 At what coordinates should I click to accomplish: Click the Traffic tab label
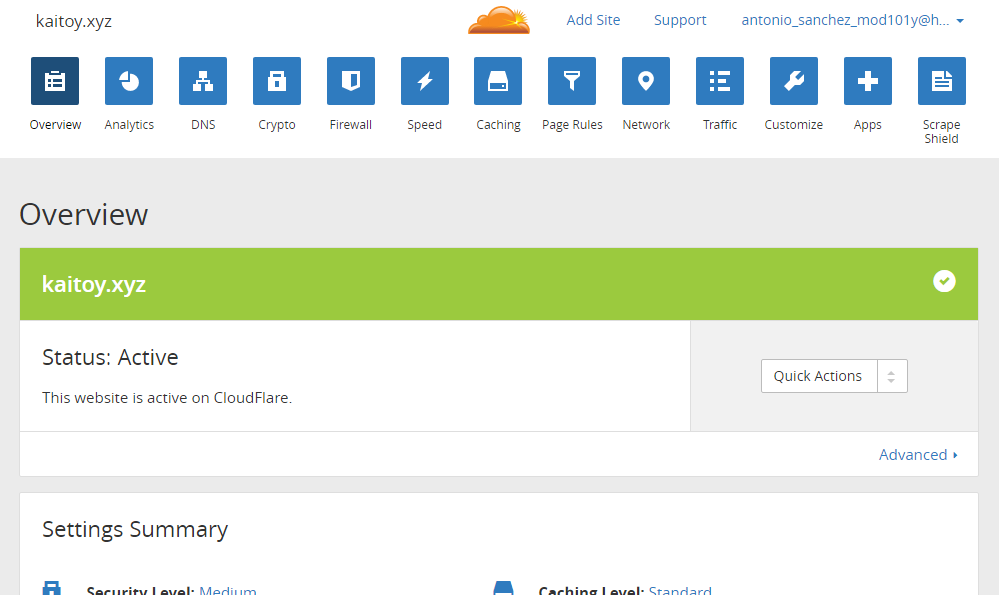(x=720, y=125)
